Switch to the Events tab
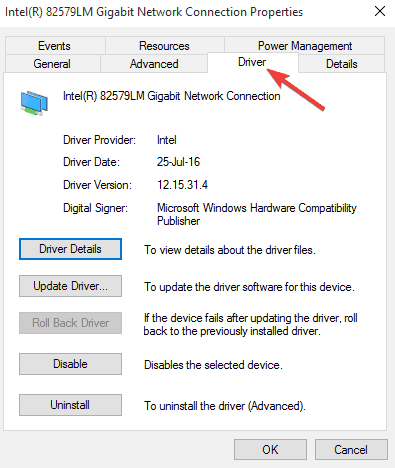The height and width of the screenshot is (468, 395). click(x=54, y=46)
